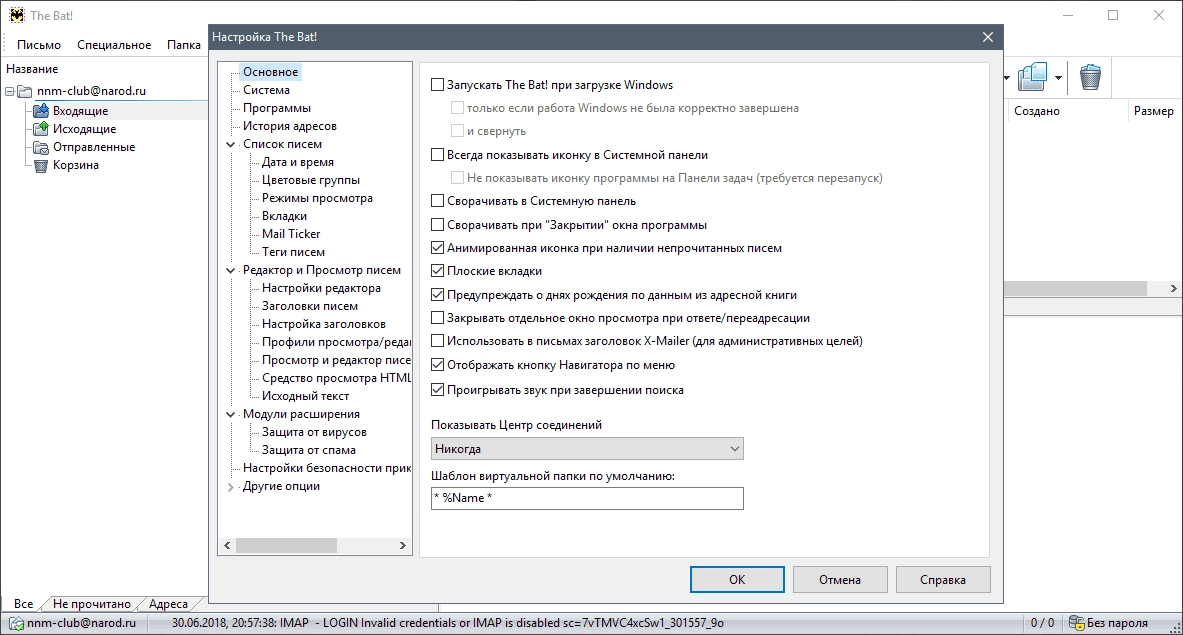Close the Настройка The Bat! dialog
1183x635 pixels.
[988, 37]
